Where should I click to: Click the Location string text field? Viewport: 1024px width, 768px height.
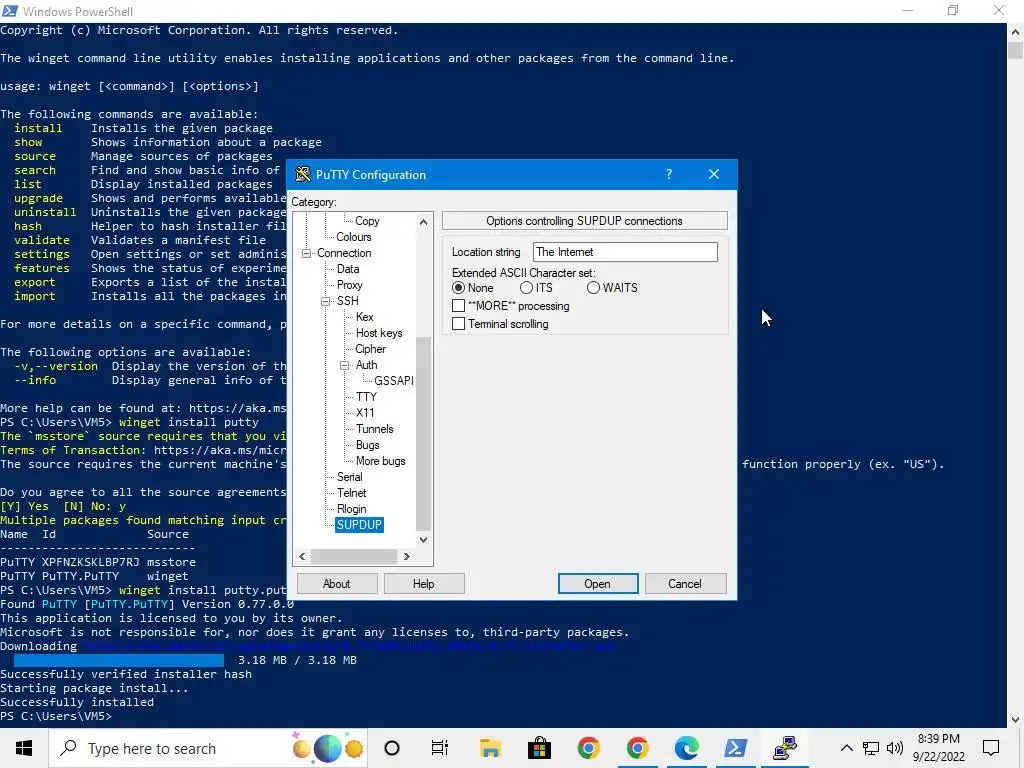click(625, 252)
